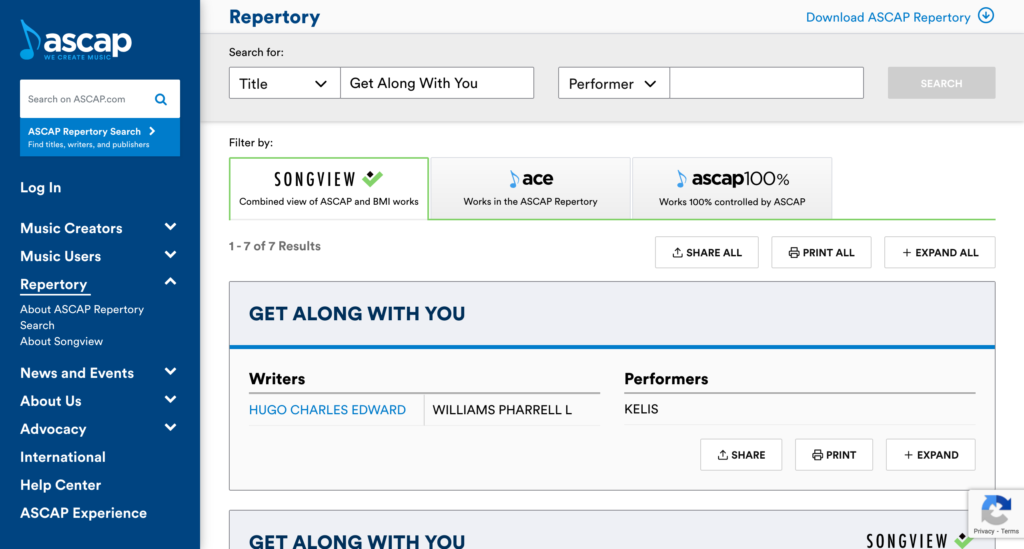Image resolution: width=1024 pixels, height=549 pixels.
Task: Click the ASCAP logo in sidebar
Action: point(76,40)
